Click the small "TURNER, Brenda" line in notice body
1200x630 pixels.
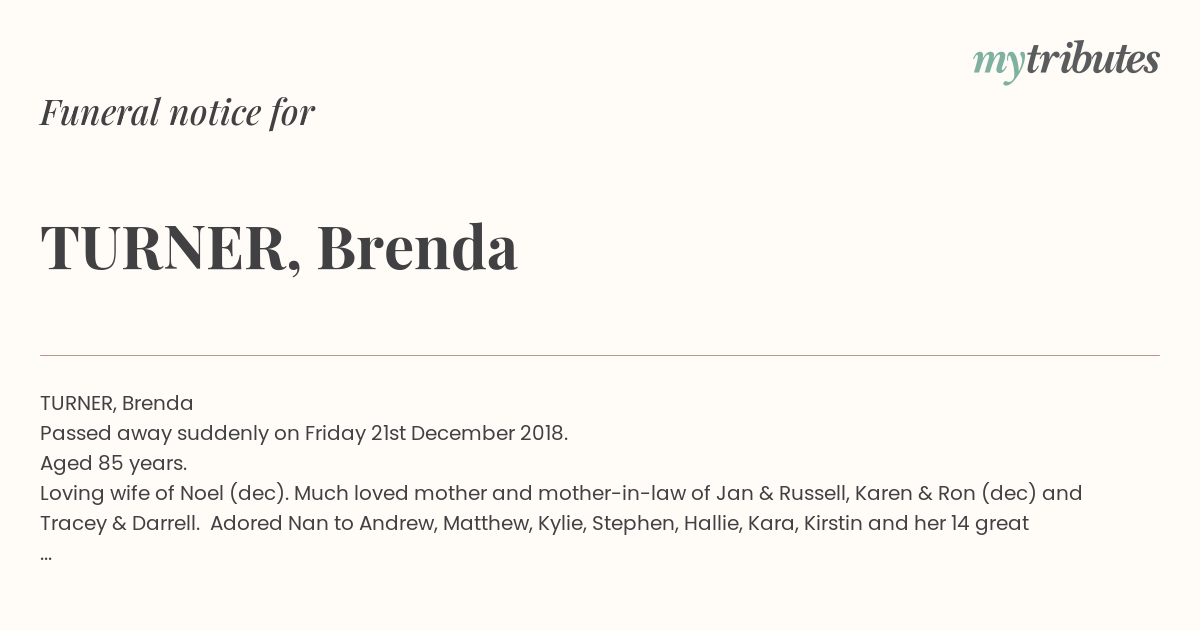[116, 403]
